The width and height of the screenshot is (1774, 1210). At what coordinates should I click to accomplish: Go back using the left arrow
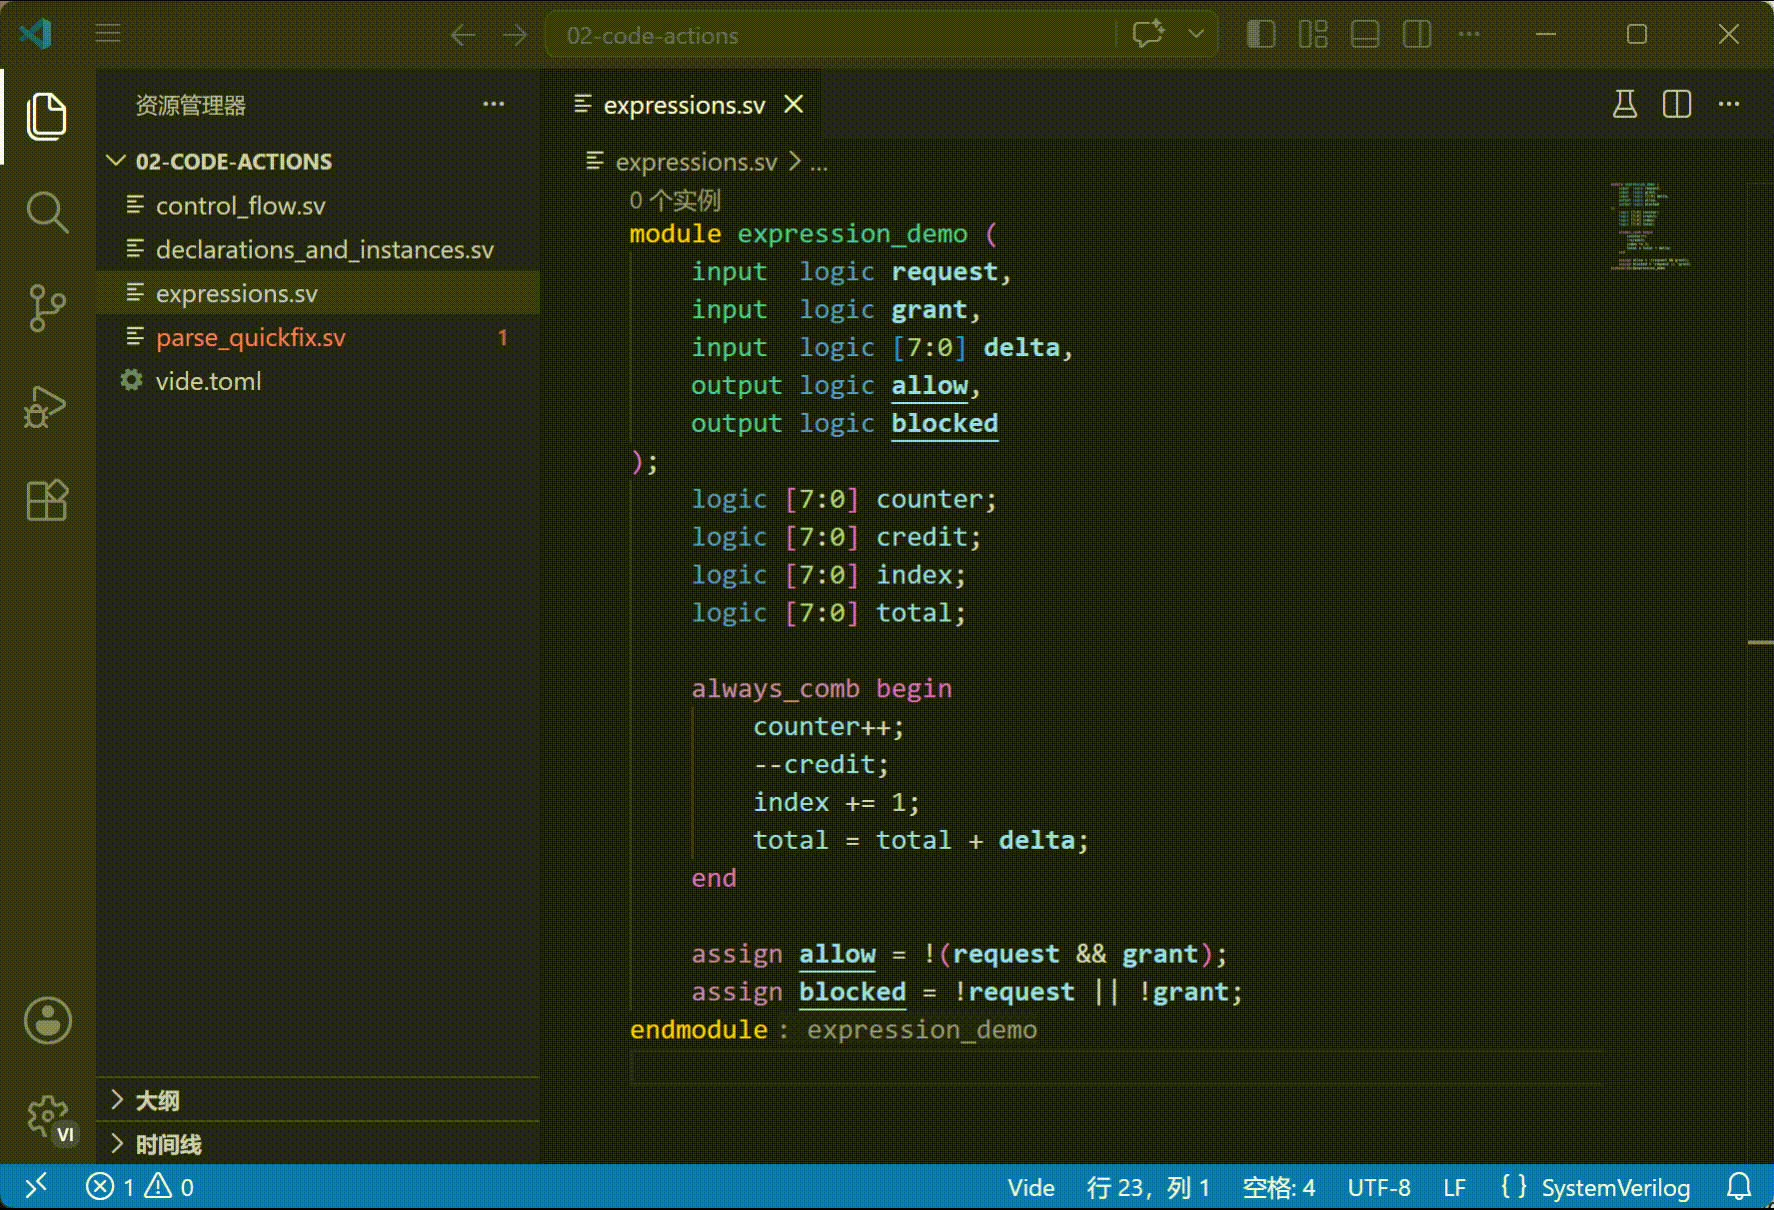point(462,35)
